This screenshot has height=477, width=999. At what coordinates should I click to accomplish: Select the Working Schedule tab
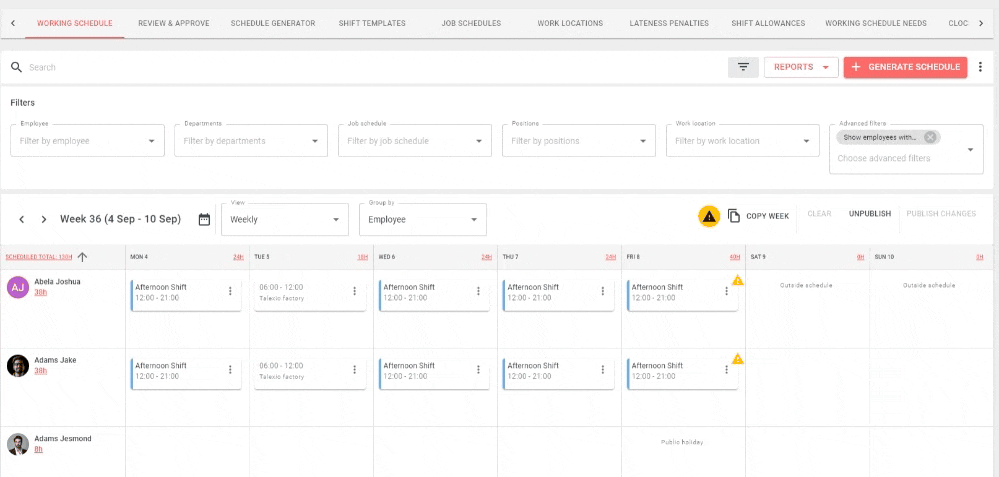75,23
